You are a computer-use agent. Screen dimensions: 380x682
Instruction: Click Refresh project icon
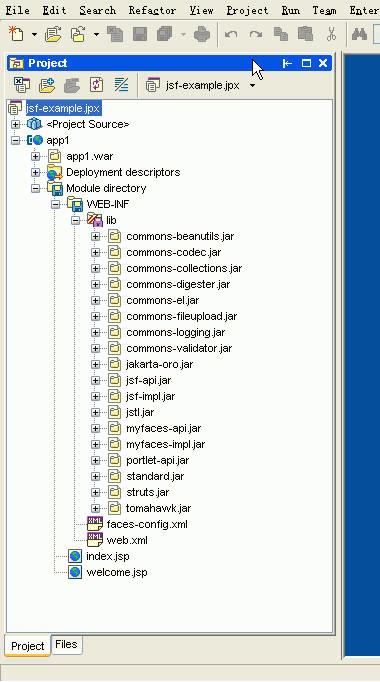[97, 84]
